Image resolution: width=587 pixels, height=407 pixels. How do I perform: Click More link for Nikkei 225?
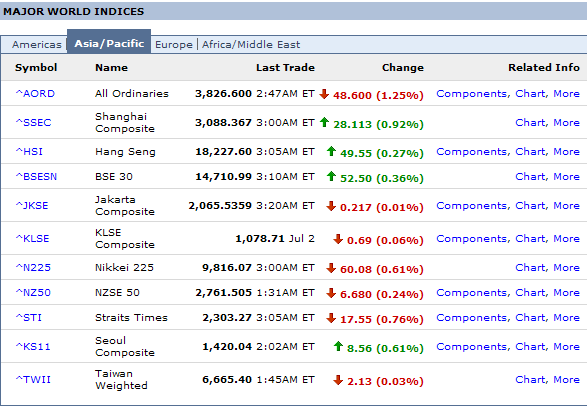[566, 268]
